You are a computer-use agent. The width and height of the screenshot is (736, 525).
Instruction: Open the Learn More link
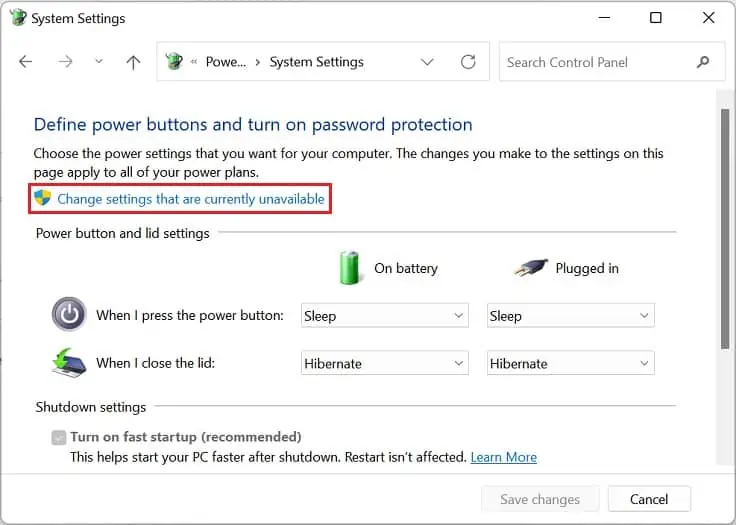tap(504, 457)
